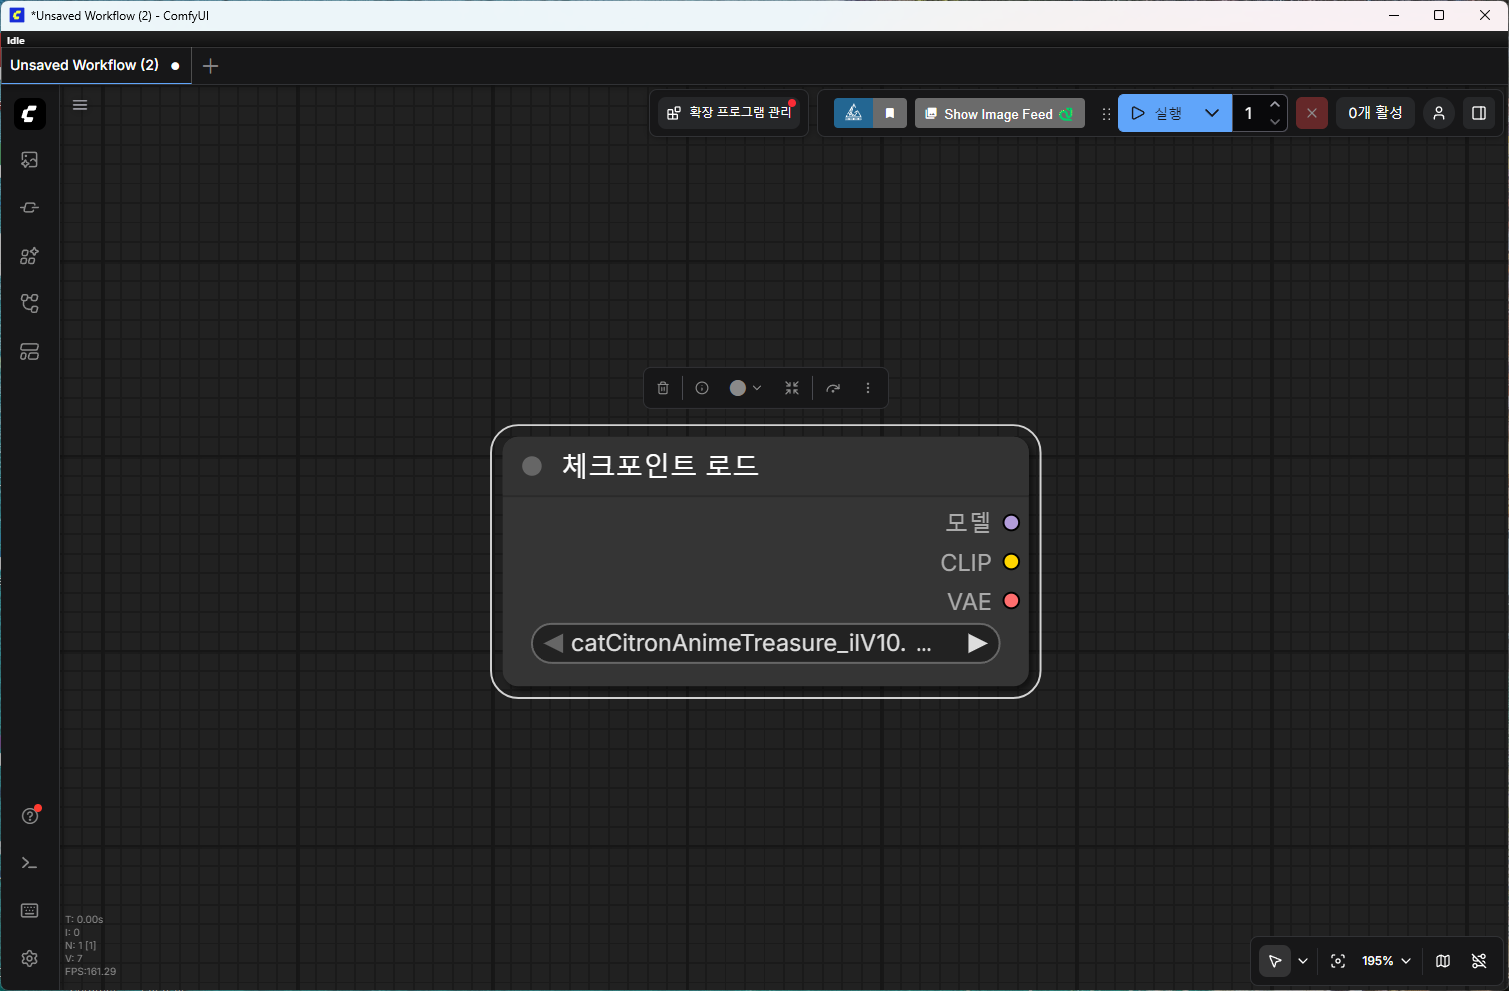Expand cursor mode options chevron
The height and width of the screenshot is (991, 1509).
tap(1303, 961)
